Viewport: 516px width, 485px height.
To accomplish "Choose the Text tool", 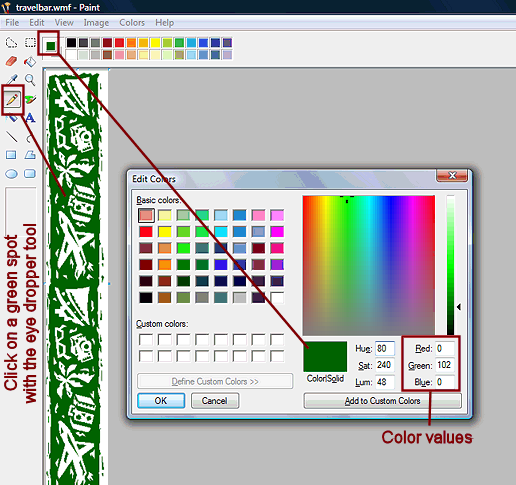I will (x=30, y=118).
